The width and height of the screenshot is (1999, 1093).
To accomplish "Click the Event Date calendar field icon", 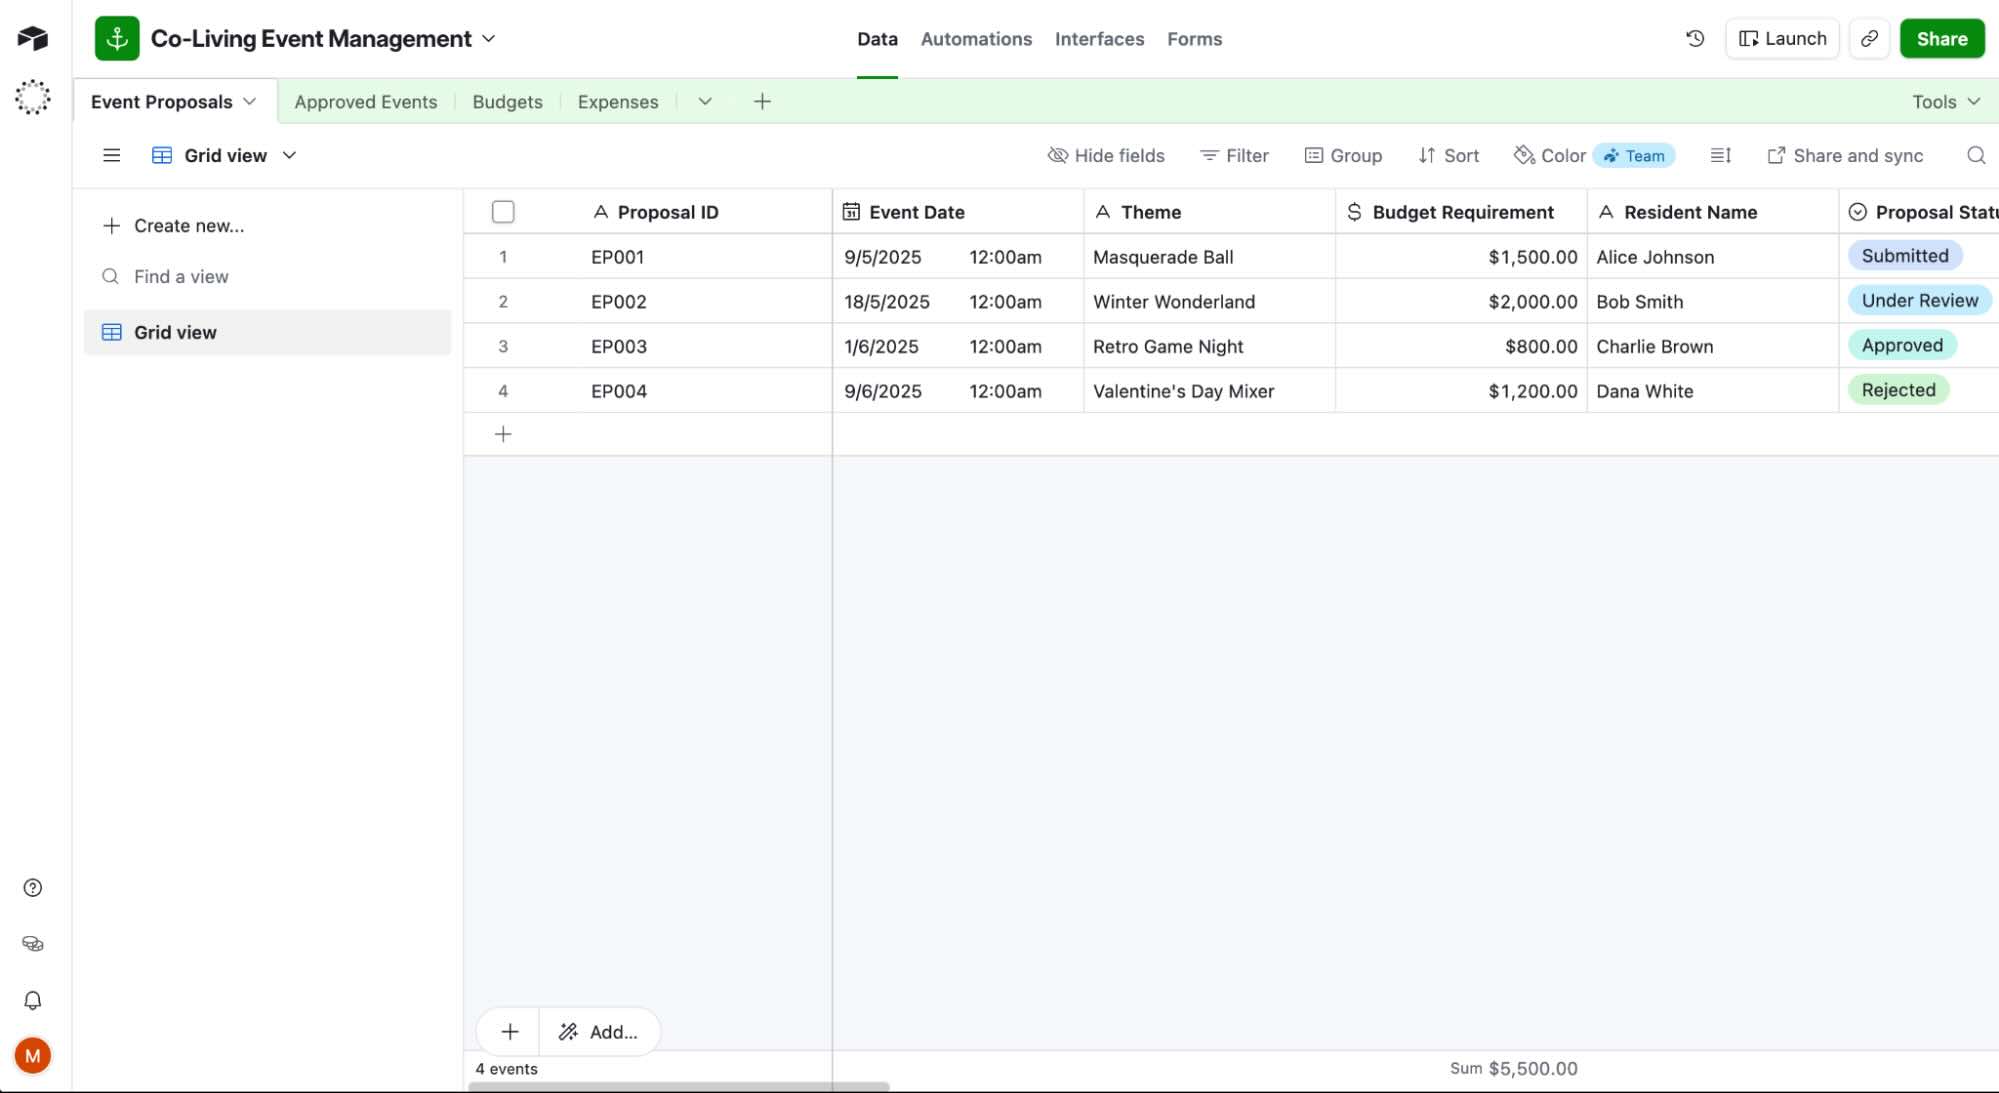I will tap(851, 212).
